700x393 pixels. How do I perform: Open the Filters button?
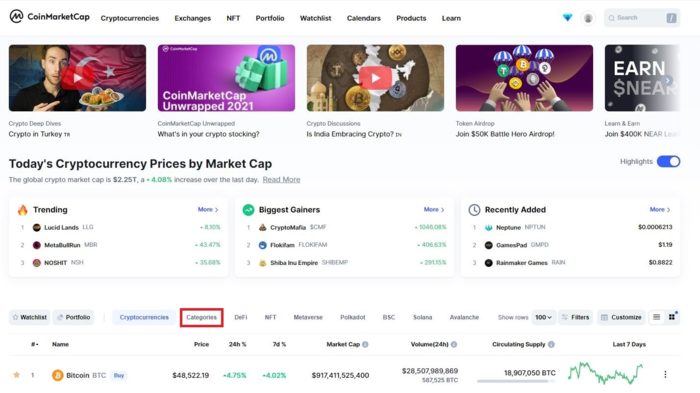(x=575, y=317)
